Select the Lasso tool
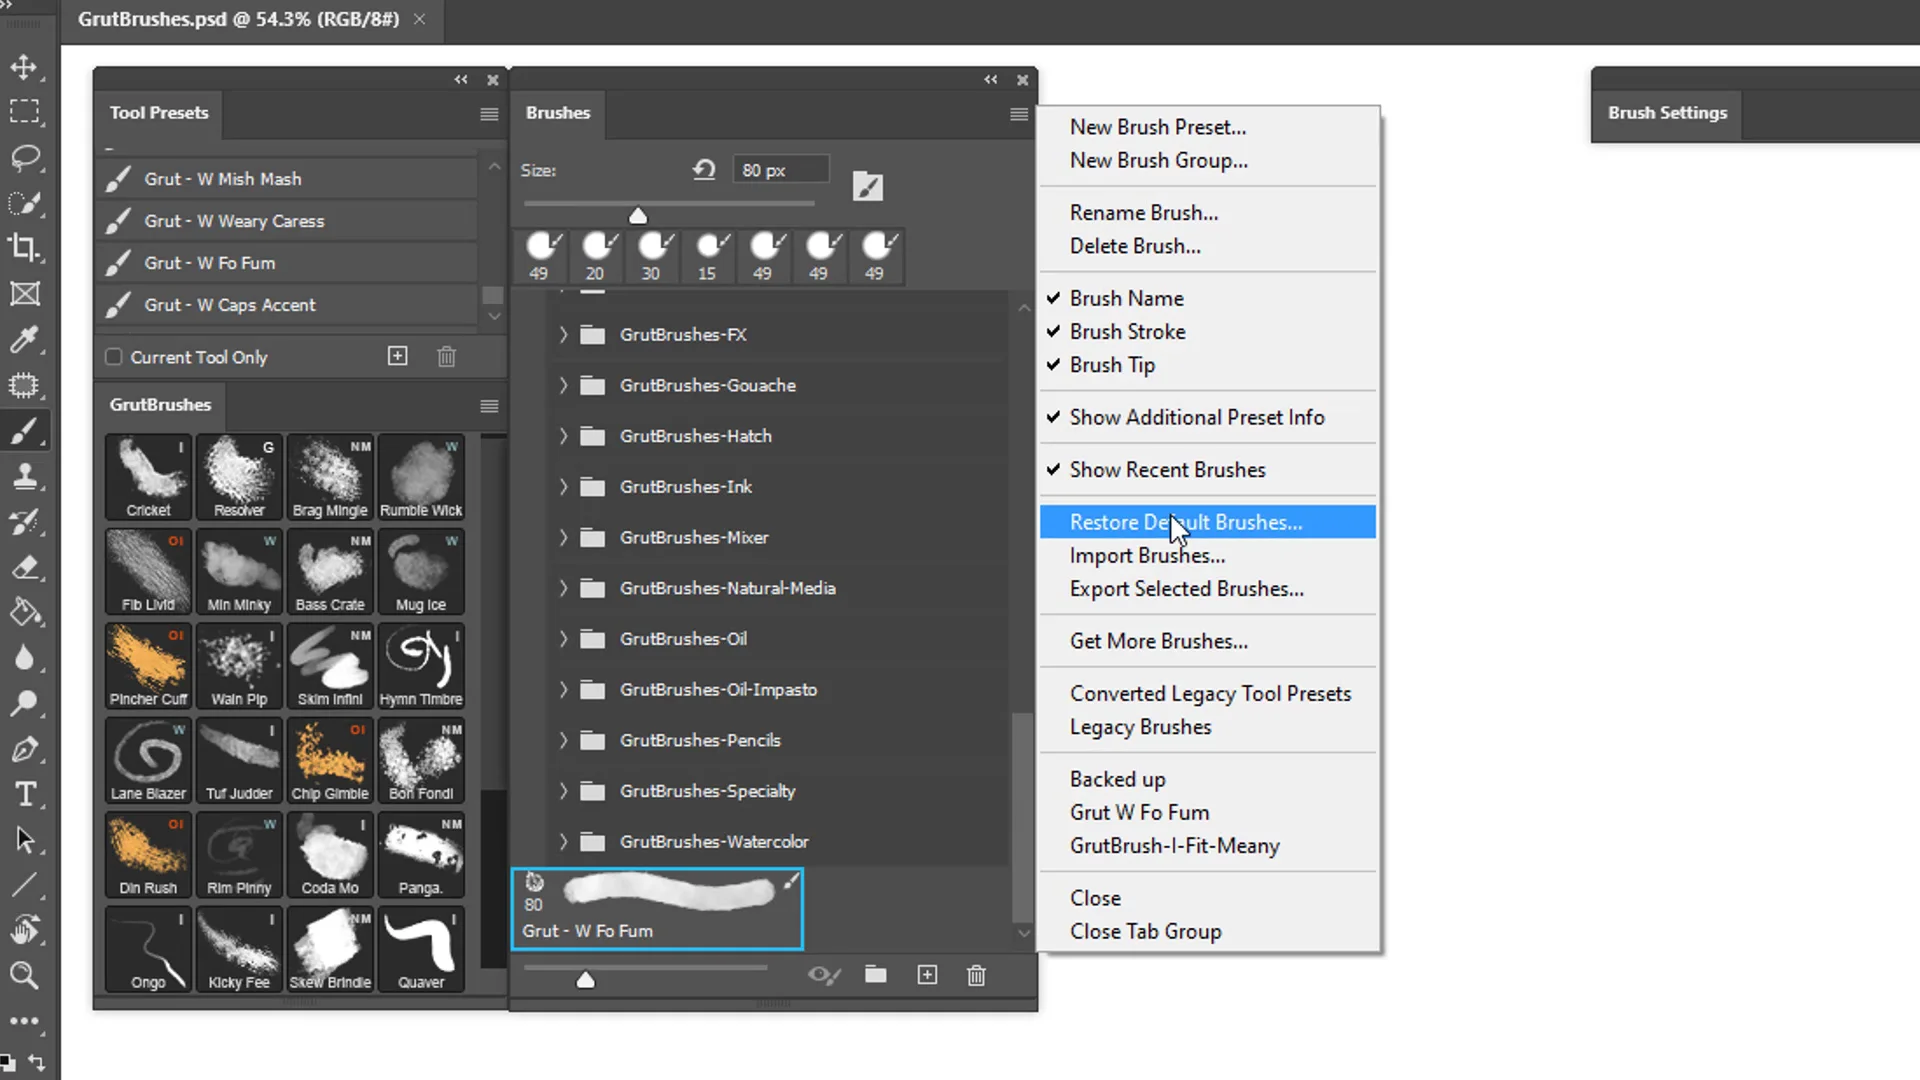Viewport: 1920px width, 1080px height. click(24, 157)
